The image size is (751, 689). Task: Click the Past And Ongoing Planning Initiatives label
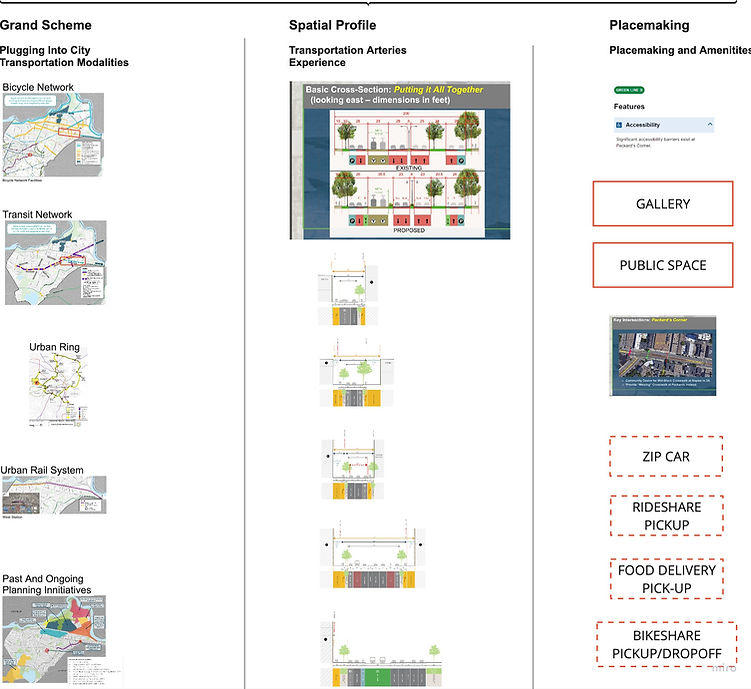[x=46, y=584]
